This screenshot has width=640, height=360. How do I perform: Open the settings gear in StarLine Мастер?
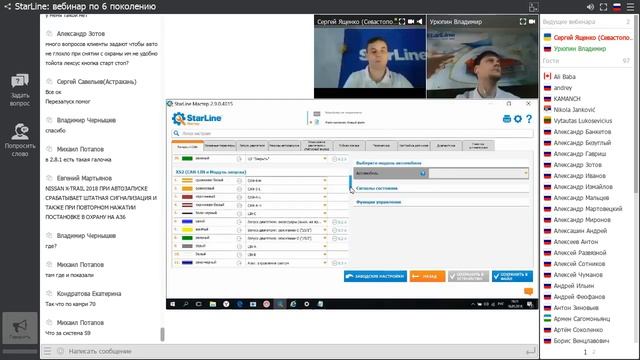coord(518,119)
